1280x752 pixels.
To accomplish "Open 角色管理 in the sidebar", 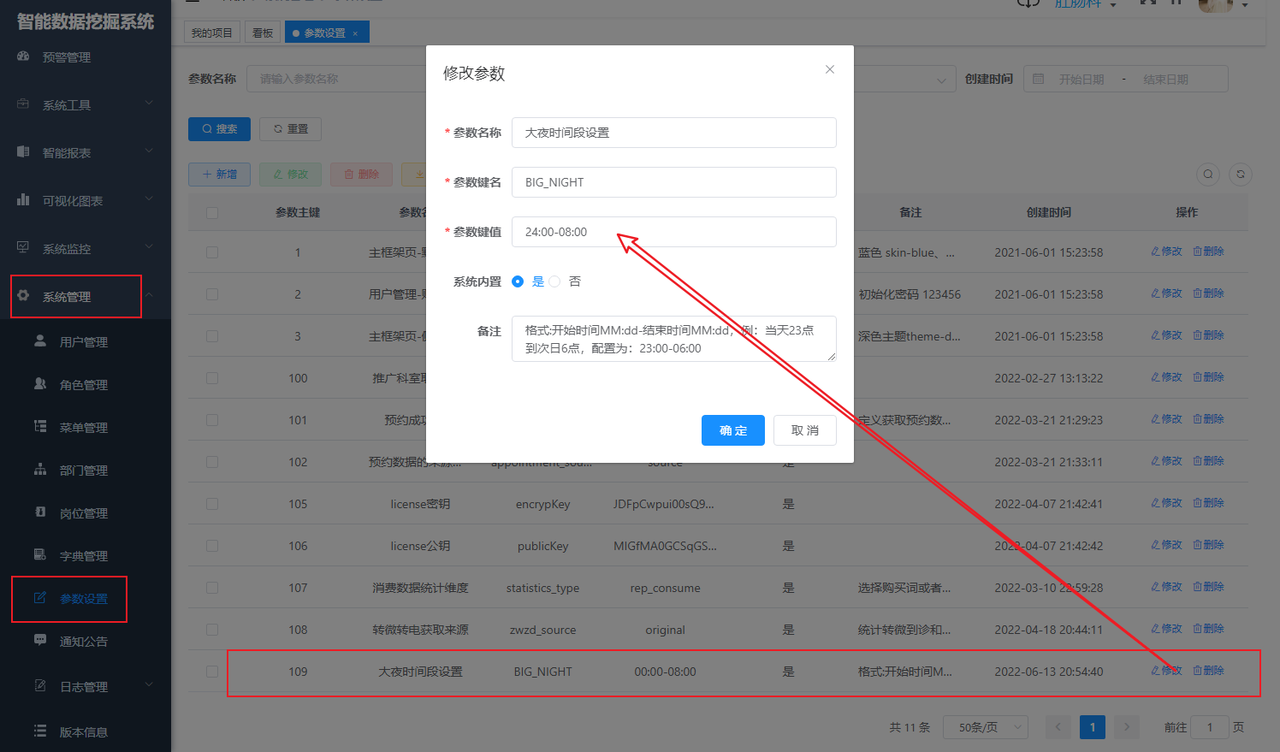I will coord(85,385).
